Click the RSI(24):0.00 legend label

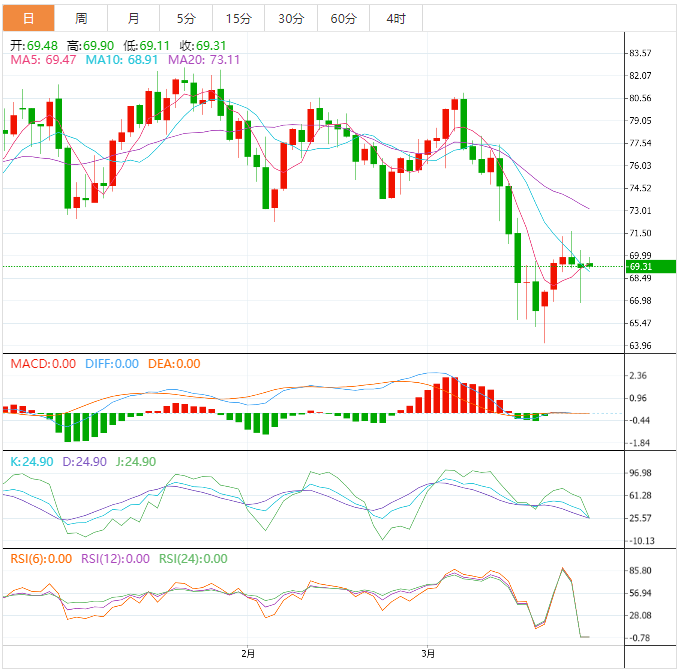(193, 559)
